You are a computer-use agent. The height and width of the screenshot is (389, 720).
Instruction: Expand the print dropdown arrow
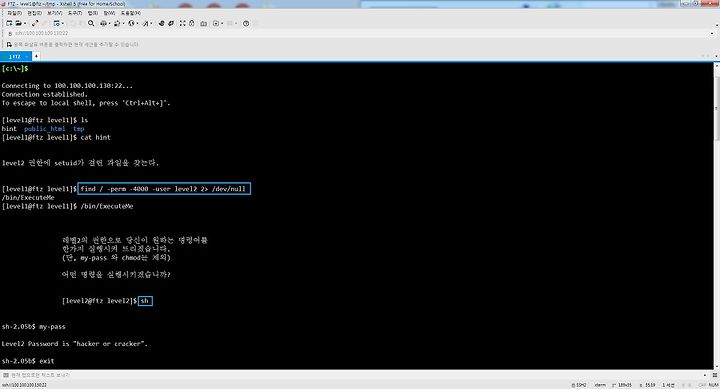[x=109, y=23]
